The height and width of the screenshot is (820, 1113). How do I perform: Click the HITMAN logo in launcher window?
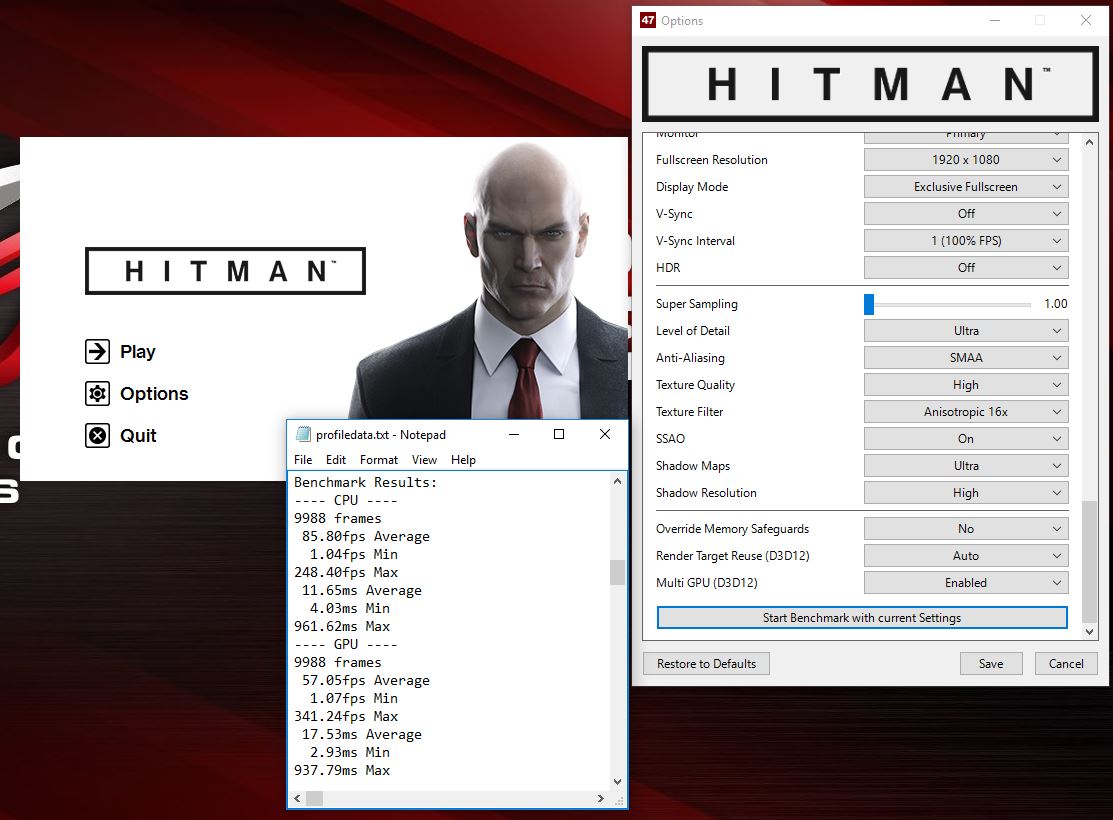coord(225,270)
